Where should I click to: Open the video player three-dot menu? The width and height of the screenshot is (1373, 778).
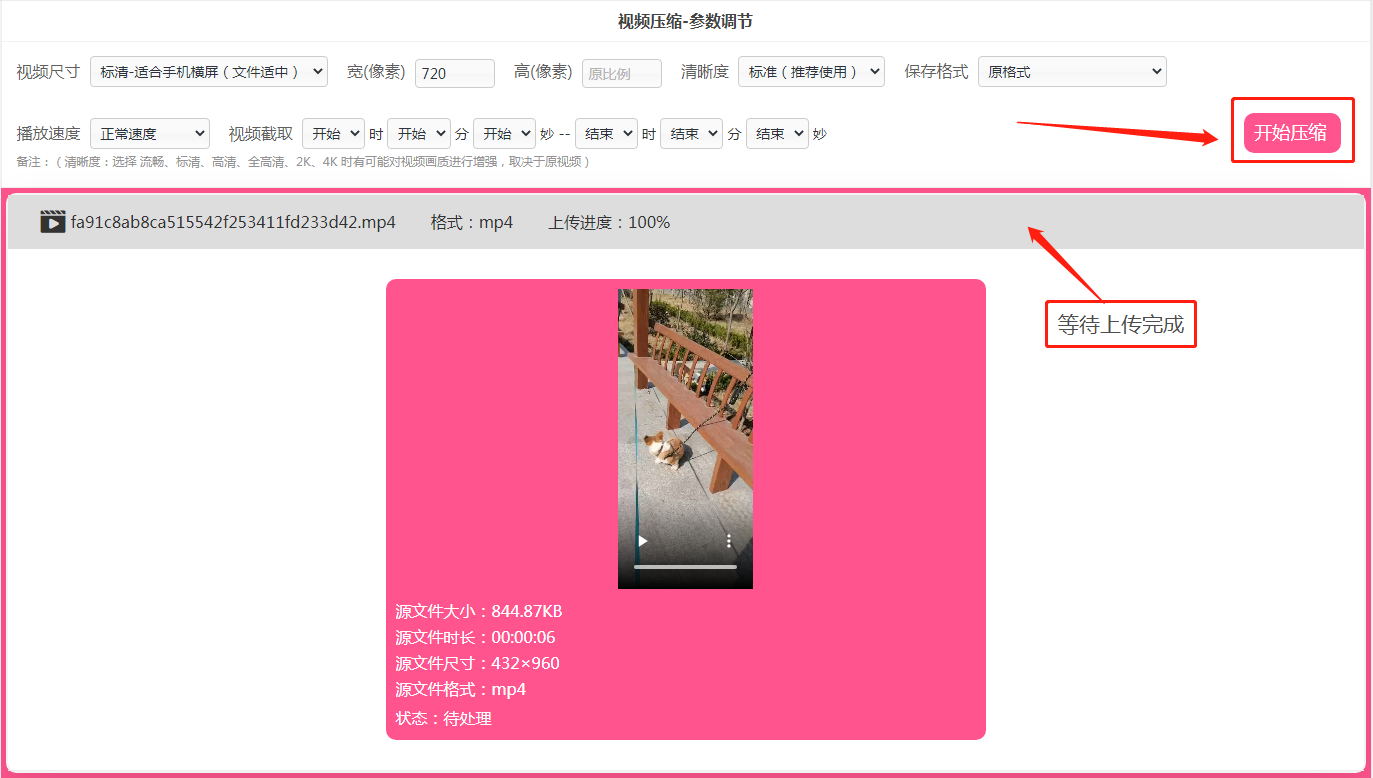point(729,541)
